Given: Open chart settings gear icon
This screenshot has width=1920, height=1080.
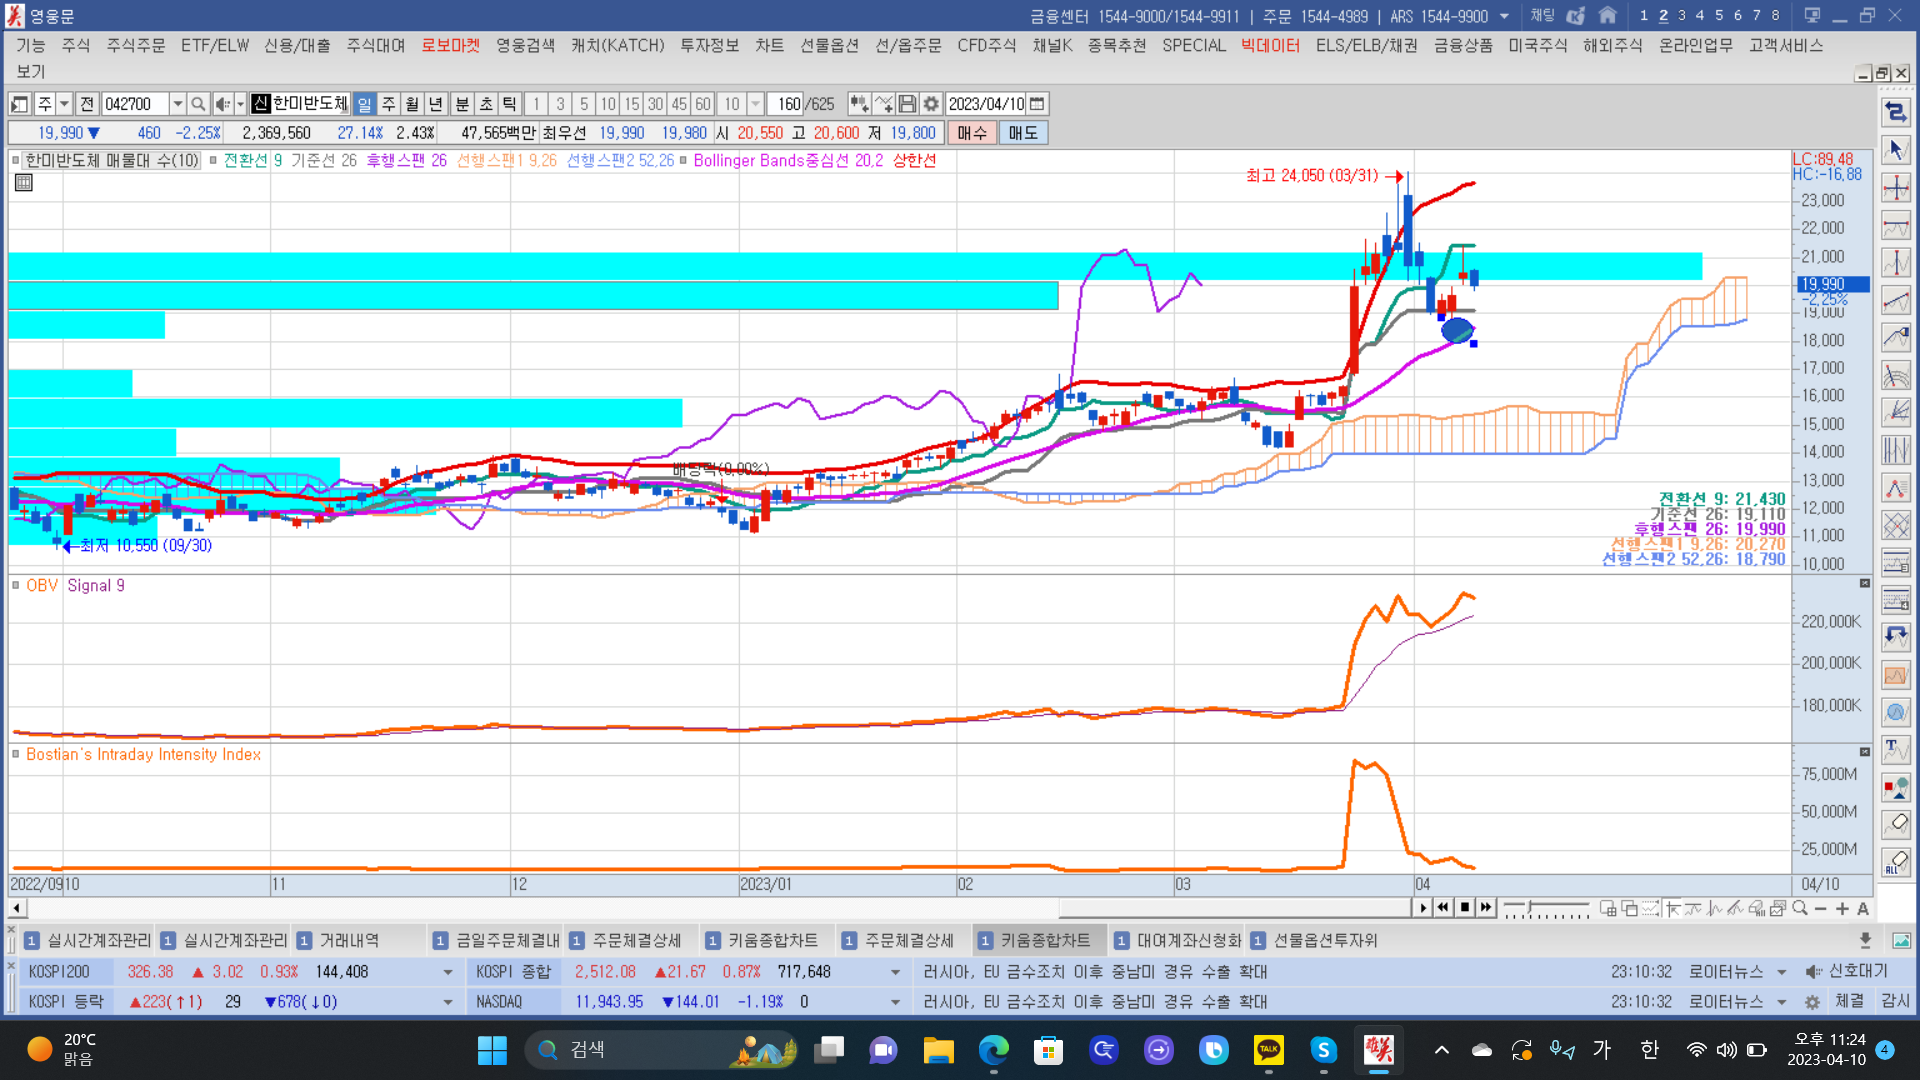Looking at the screenshot, I should [931, 104].
